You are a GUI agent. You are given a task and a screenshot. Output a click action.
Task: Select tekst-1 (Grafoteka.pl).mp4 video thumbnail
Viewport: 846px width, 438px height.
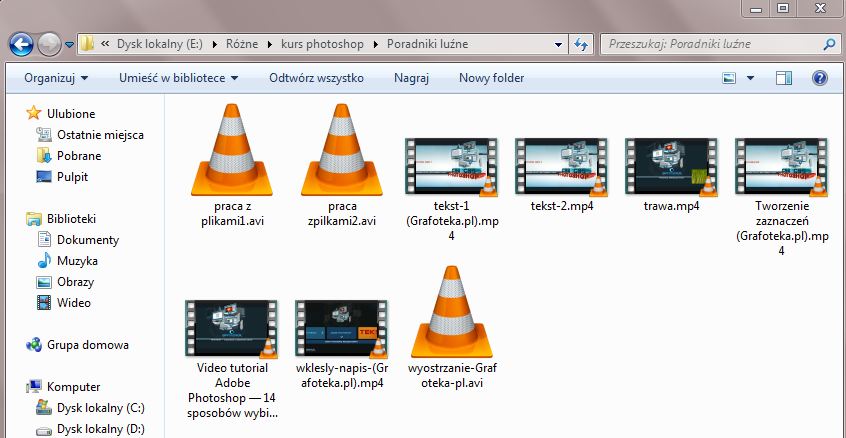452,167
